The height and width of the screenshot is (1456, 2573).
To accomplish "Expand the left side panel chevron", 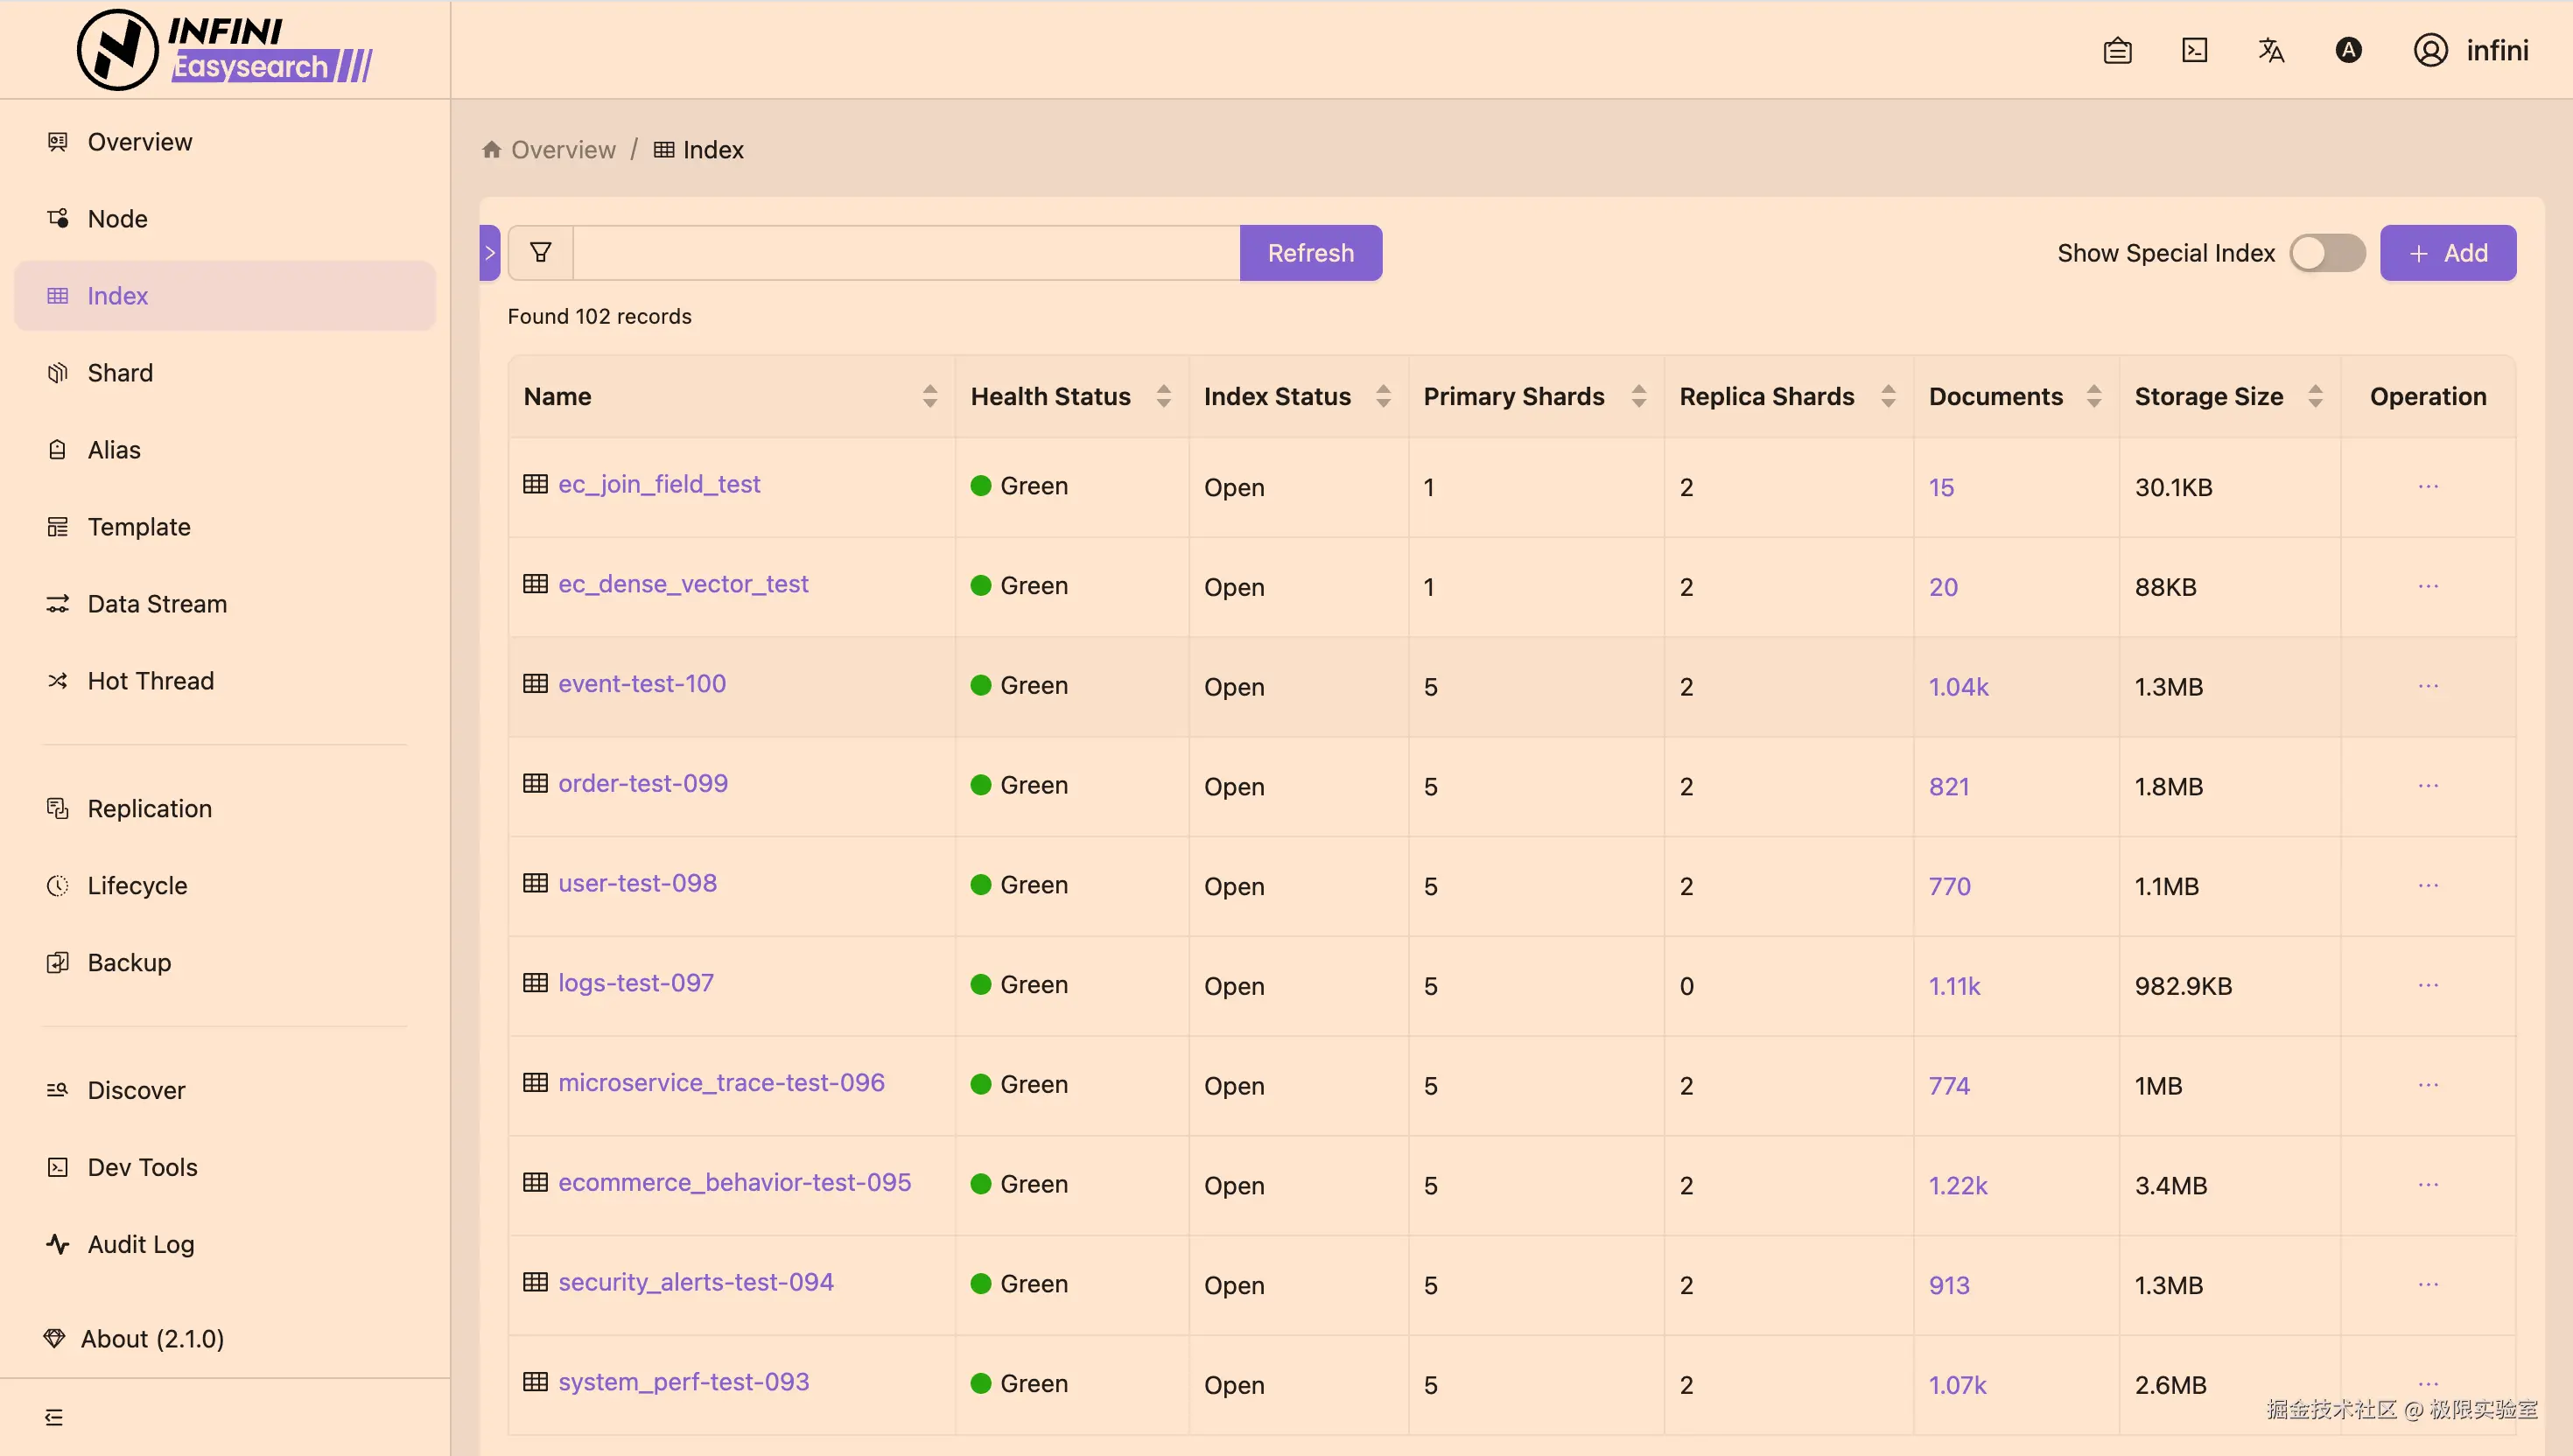I will pos(490,253).
